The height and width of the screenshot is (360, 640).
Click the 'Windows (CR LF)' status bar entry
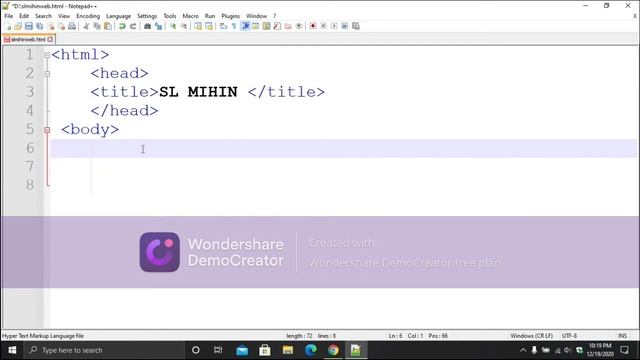pos(531,336)
